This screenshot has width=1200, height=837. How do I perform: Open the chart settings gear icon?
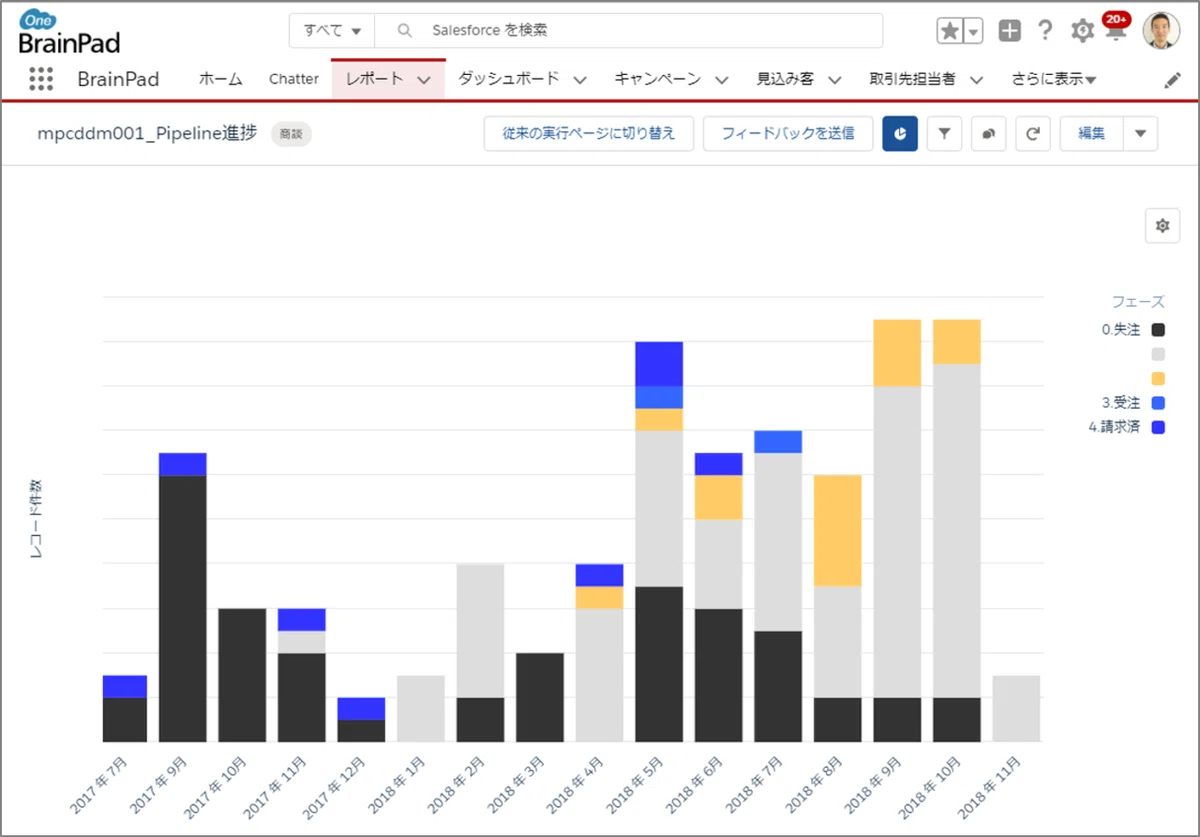tap(1162, 226)
